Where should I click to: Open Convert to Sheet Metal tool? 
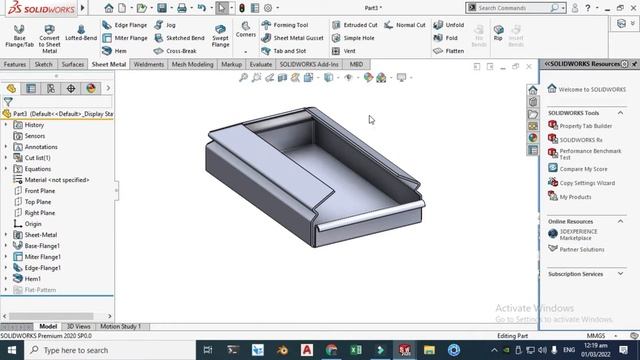(49, 39)
